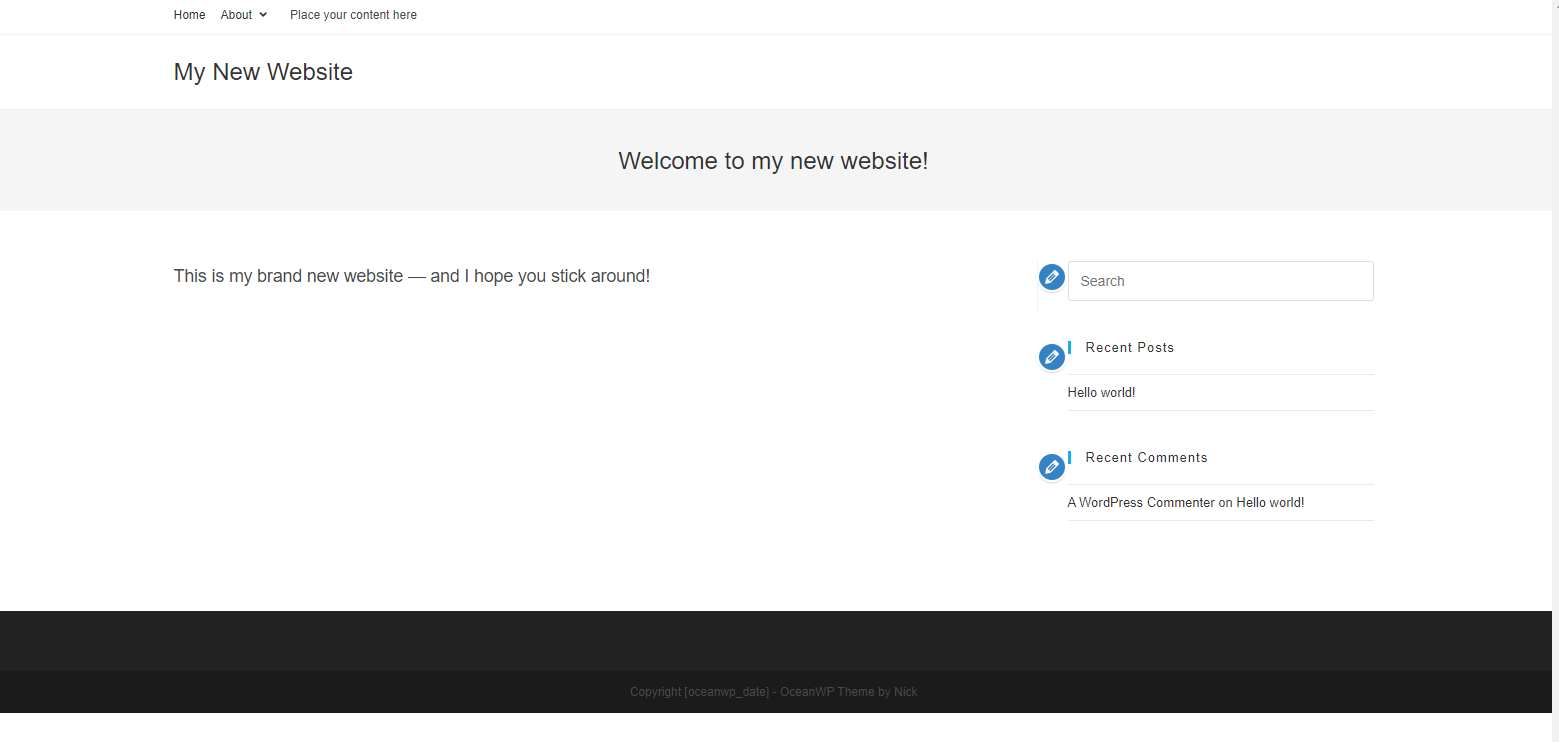The width and height of the screenshot is (1559, 742).
Task: Open the Home menu item
Action: [189, 14]
